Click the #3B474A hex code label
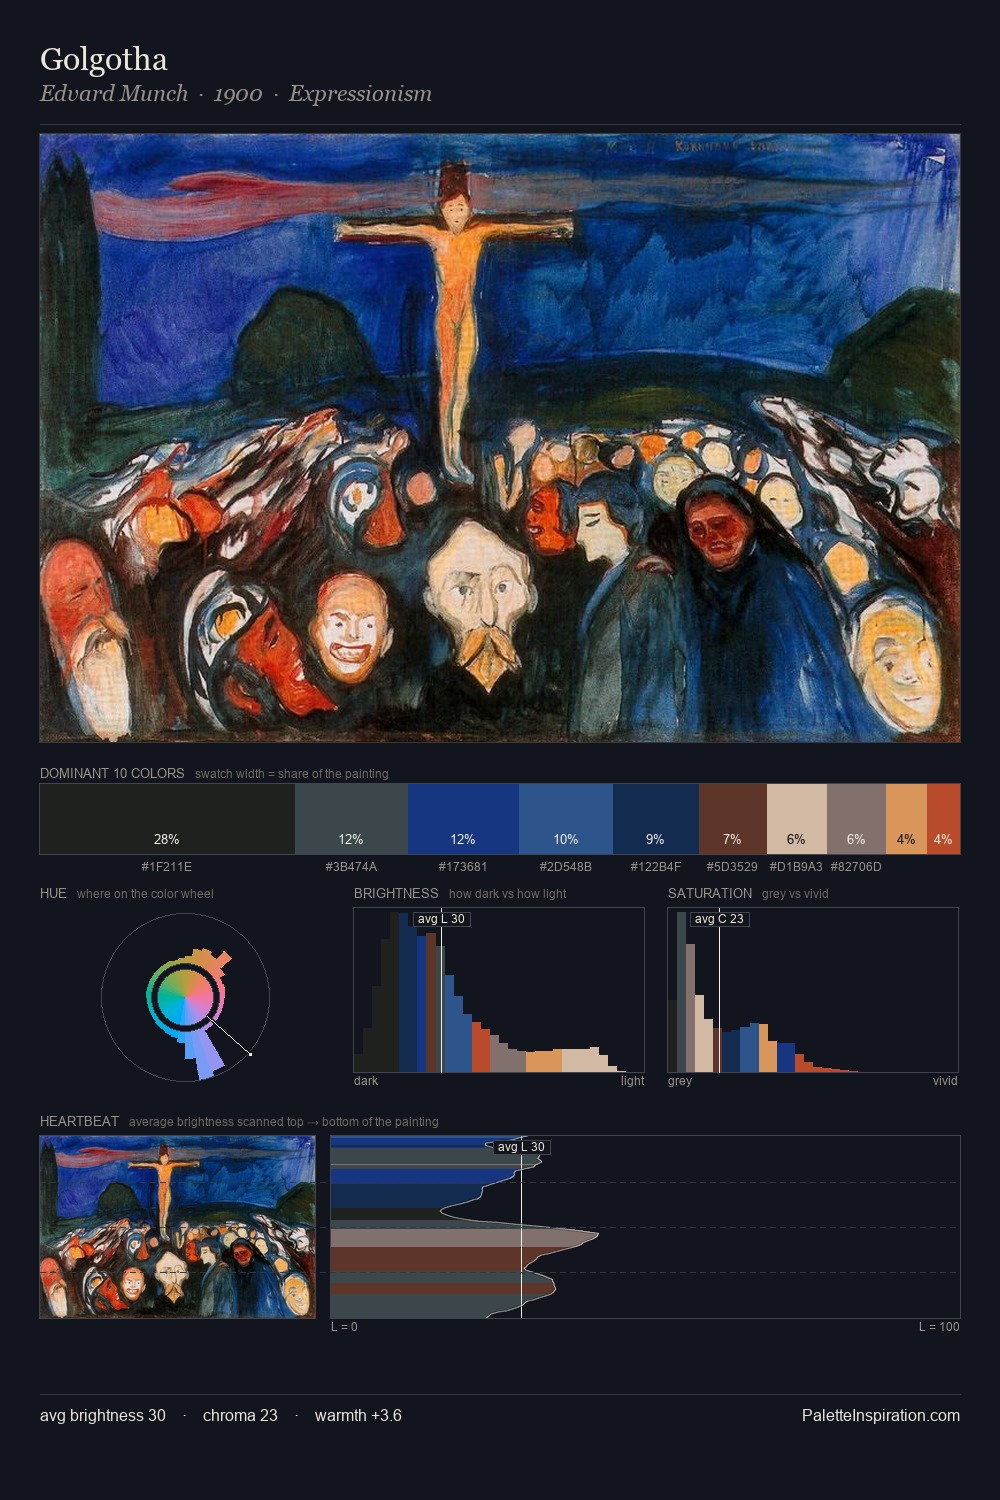1000x1500 pixels. tap(351, 867)
